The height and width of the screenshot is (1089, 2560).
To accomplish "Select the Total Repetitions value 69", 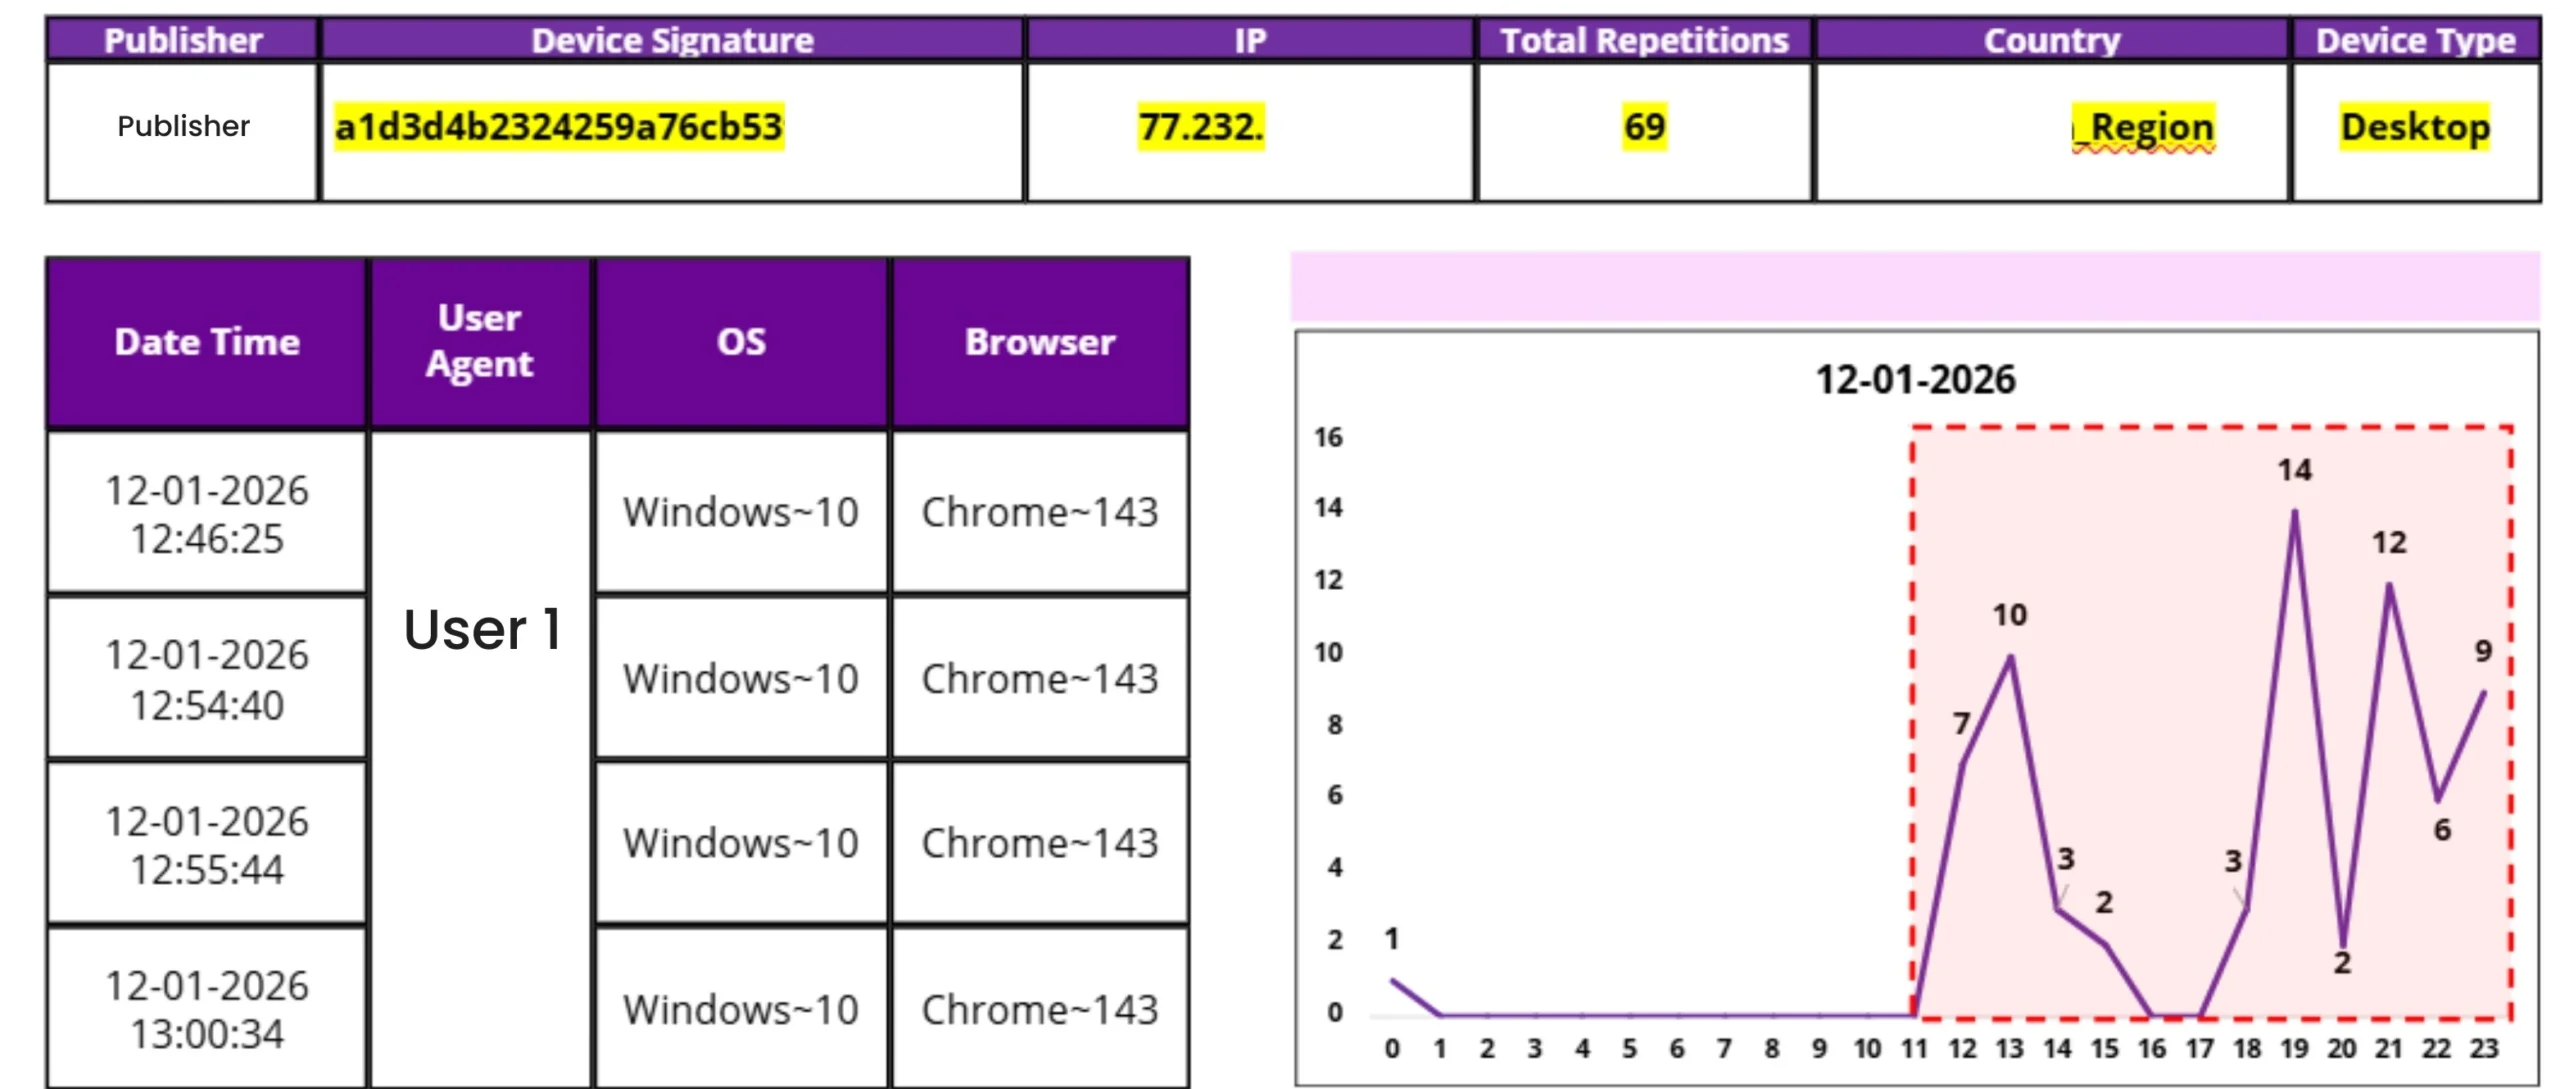I will coord(1643,126).
